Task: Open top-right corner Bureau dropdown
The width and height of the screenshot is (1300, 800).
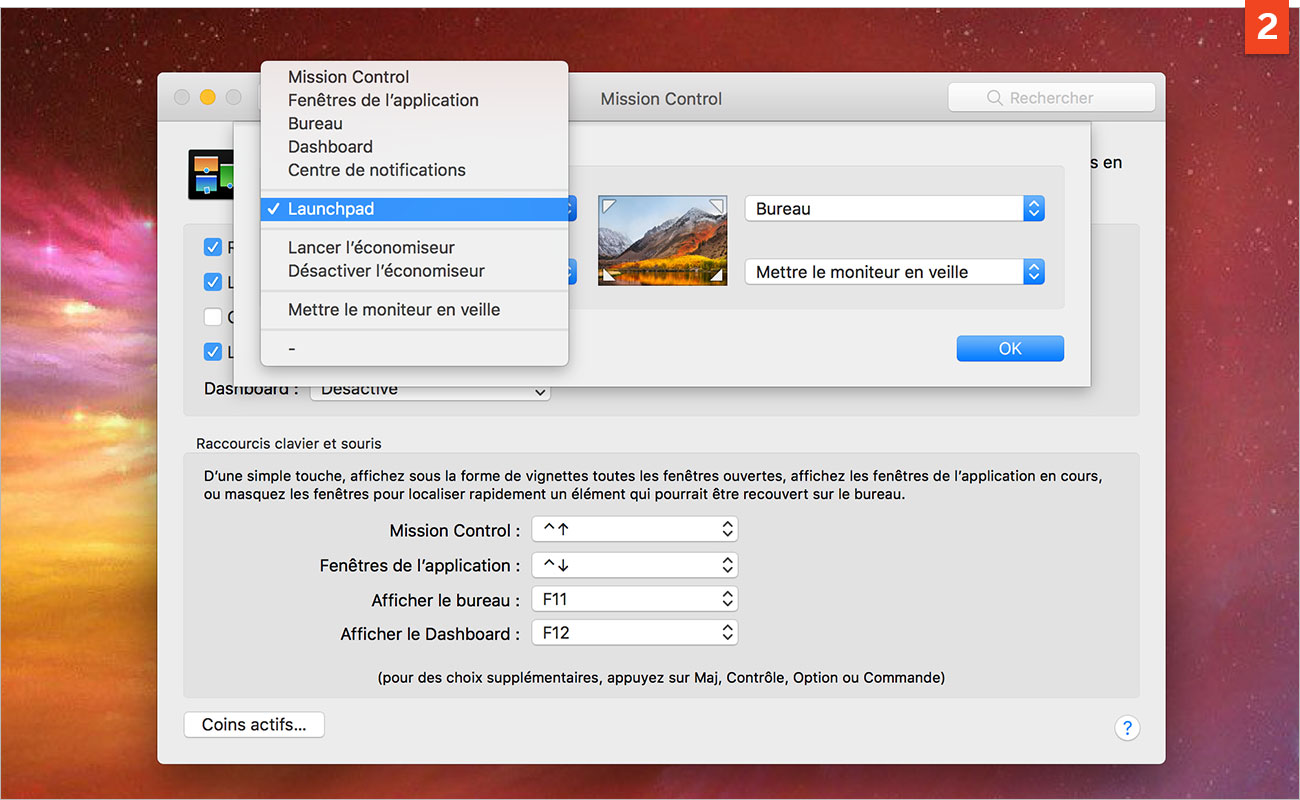Action: (895, 209)
